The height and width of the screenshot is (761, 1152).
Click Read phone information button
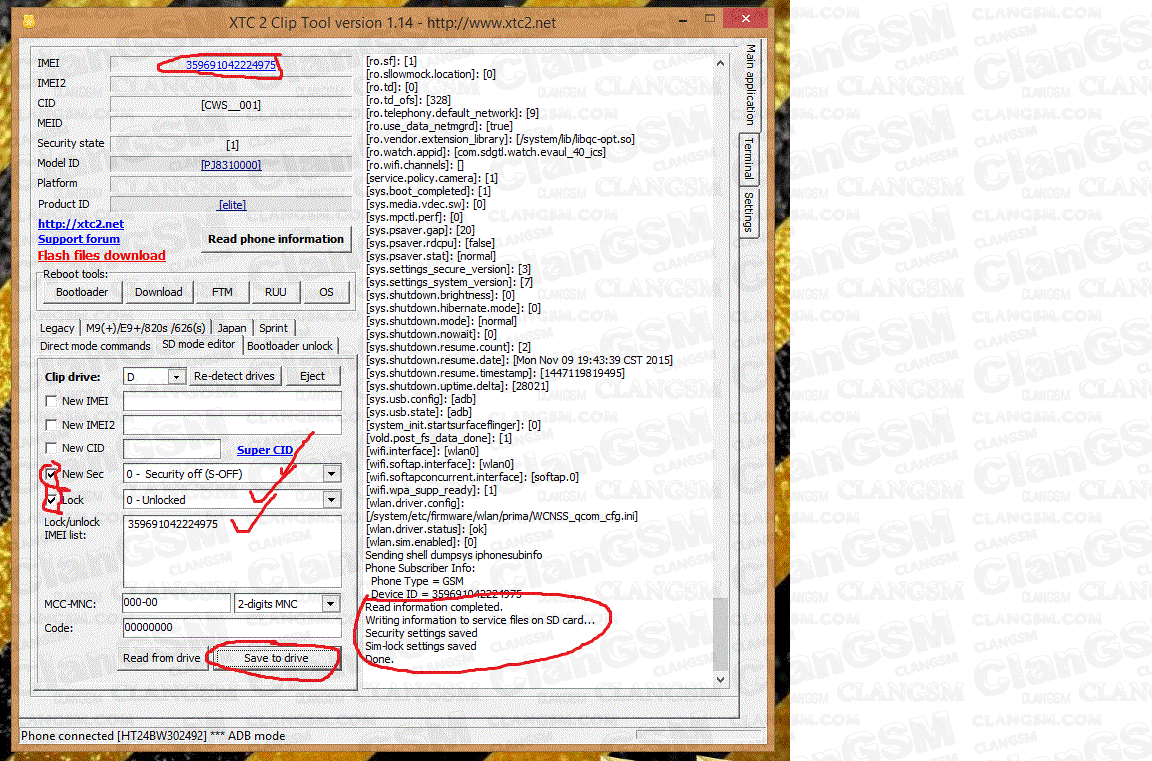(276, 239)
